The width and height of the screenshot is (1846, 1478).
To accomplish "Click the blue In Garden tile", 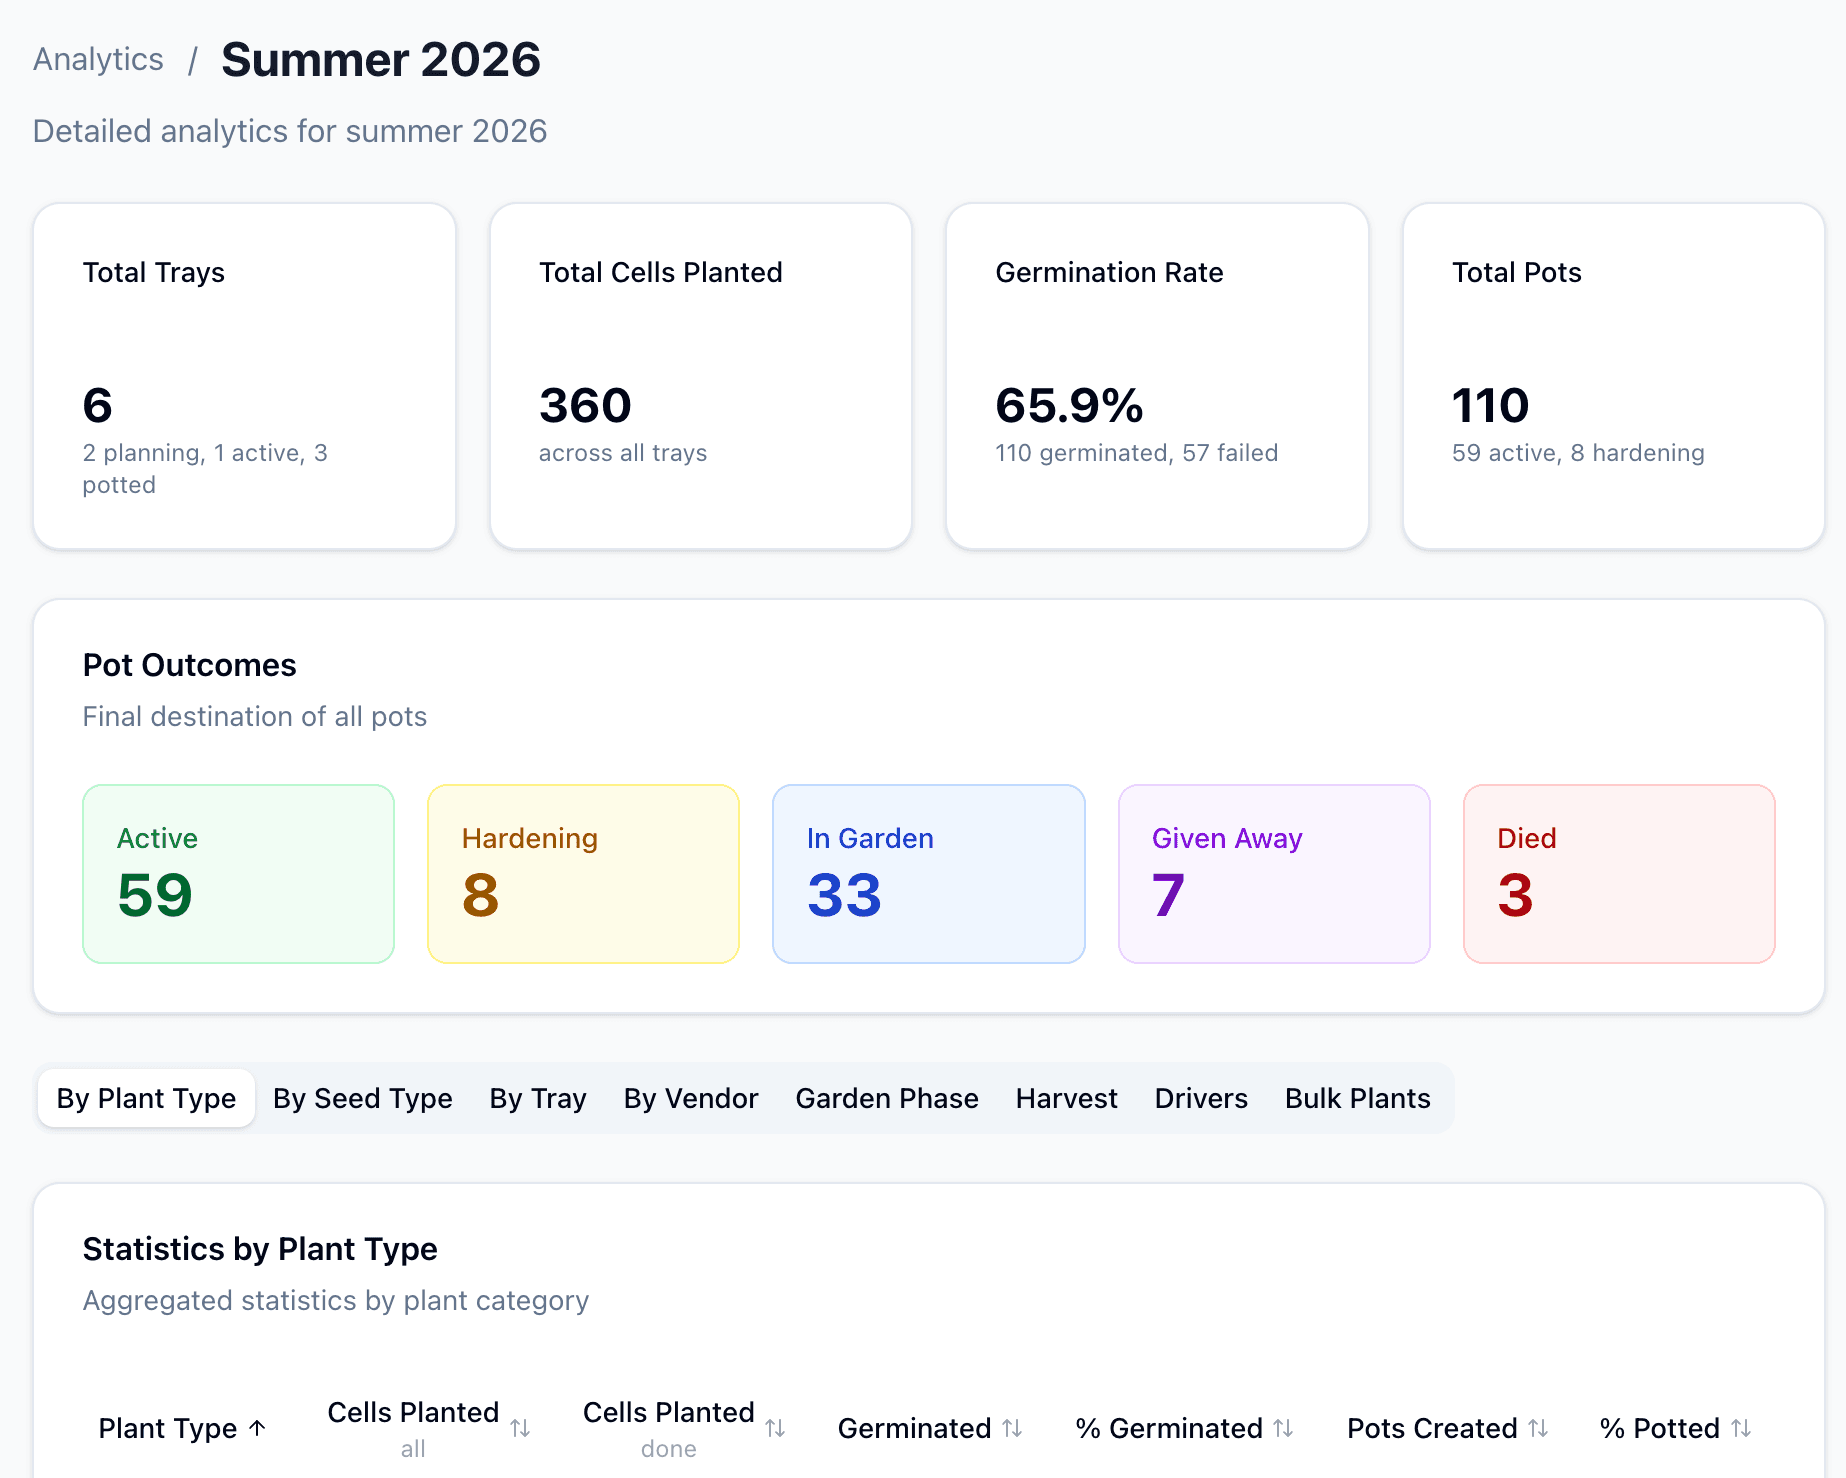I will click(929, 874).
